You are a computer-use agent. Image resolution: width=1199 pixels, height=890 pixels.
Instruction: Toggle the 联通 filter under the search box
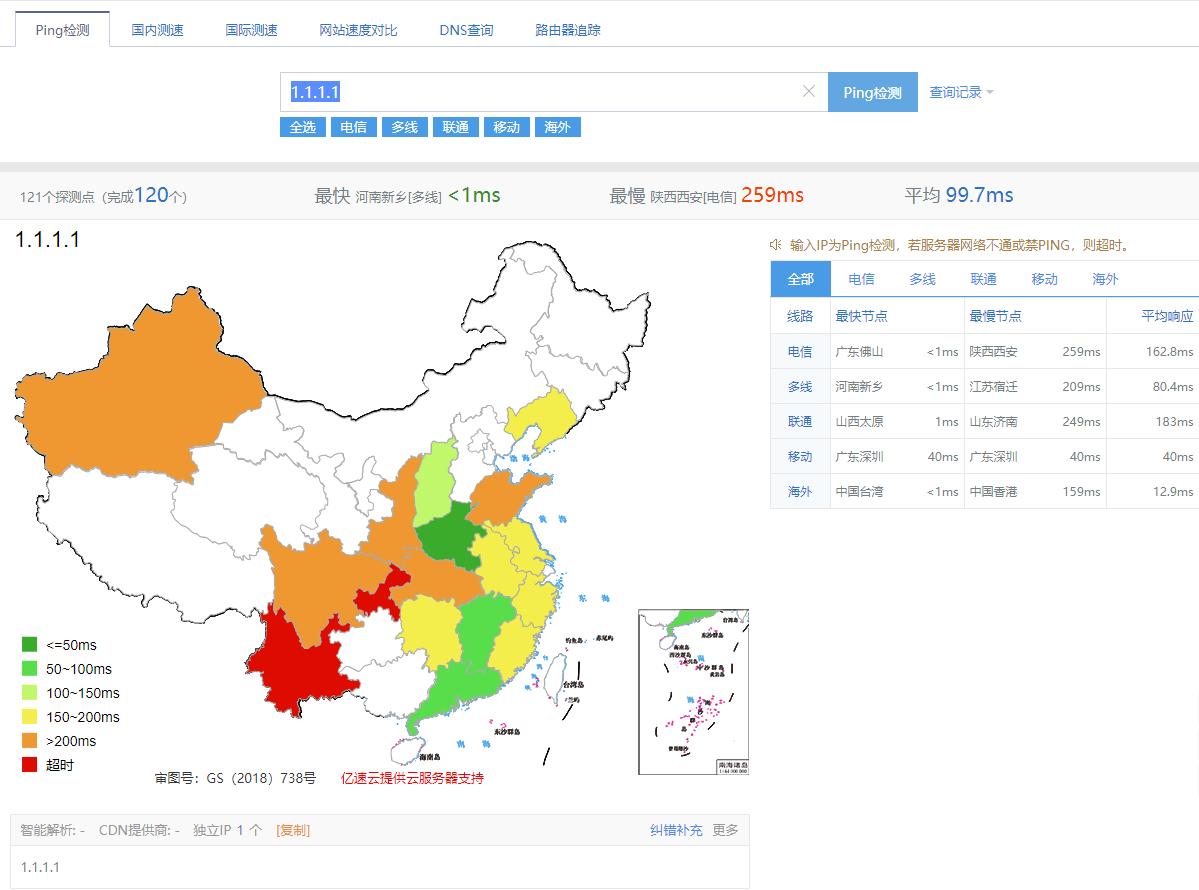(x=455, y=127)
